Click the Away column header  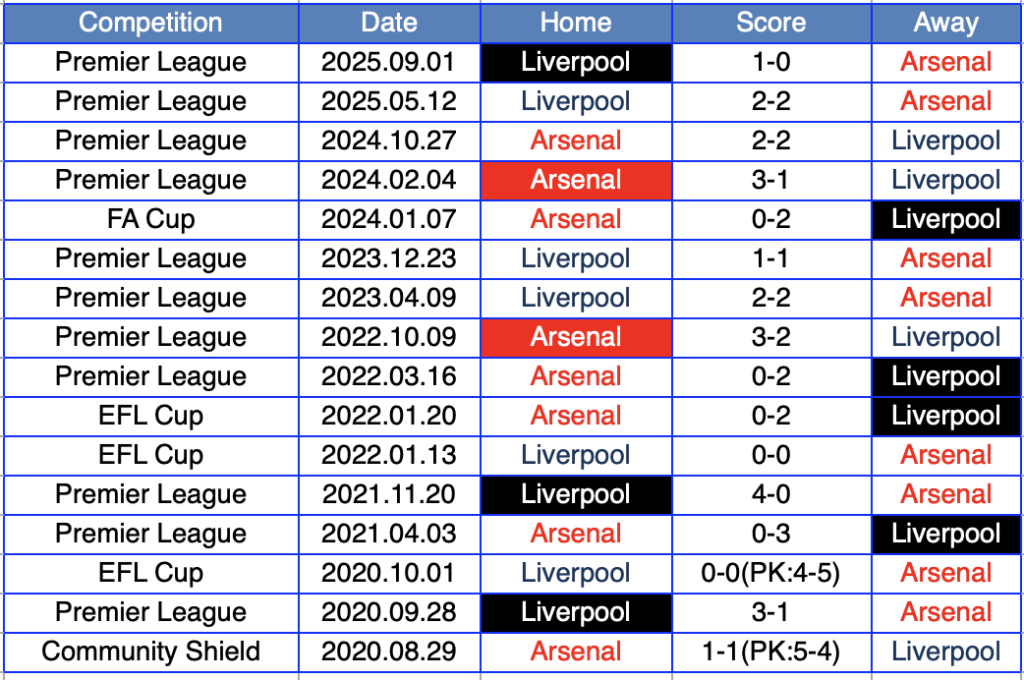pos(946,22)
